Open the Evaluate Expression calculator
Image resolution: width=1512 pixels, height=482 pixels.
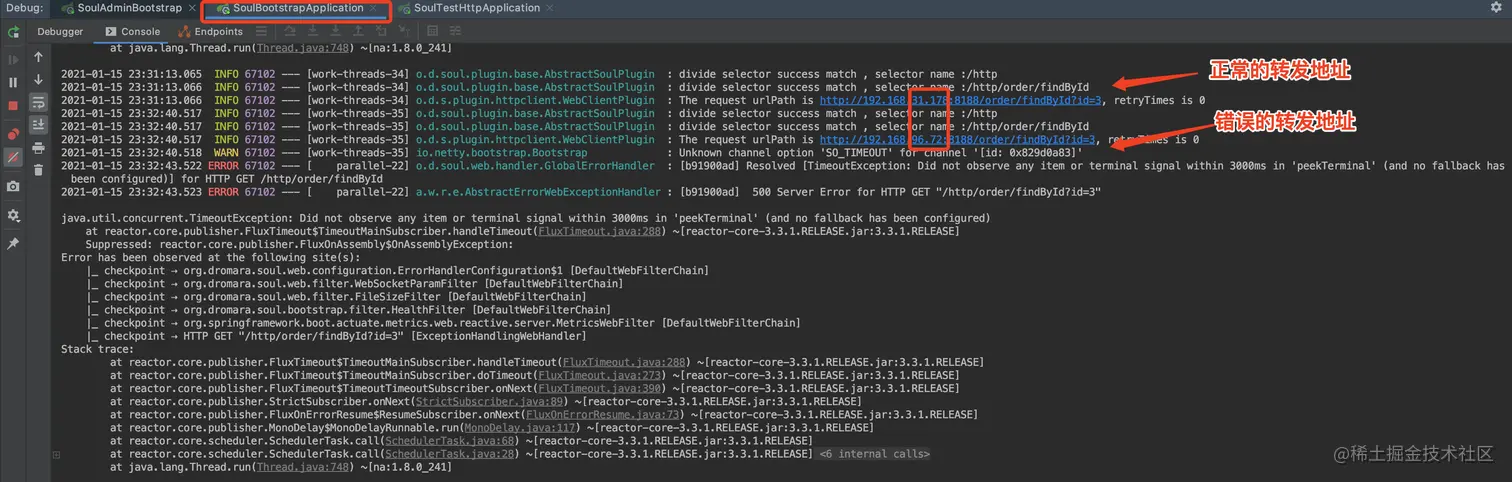click(x=430, y=31)
